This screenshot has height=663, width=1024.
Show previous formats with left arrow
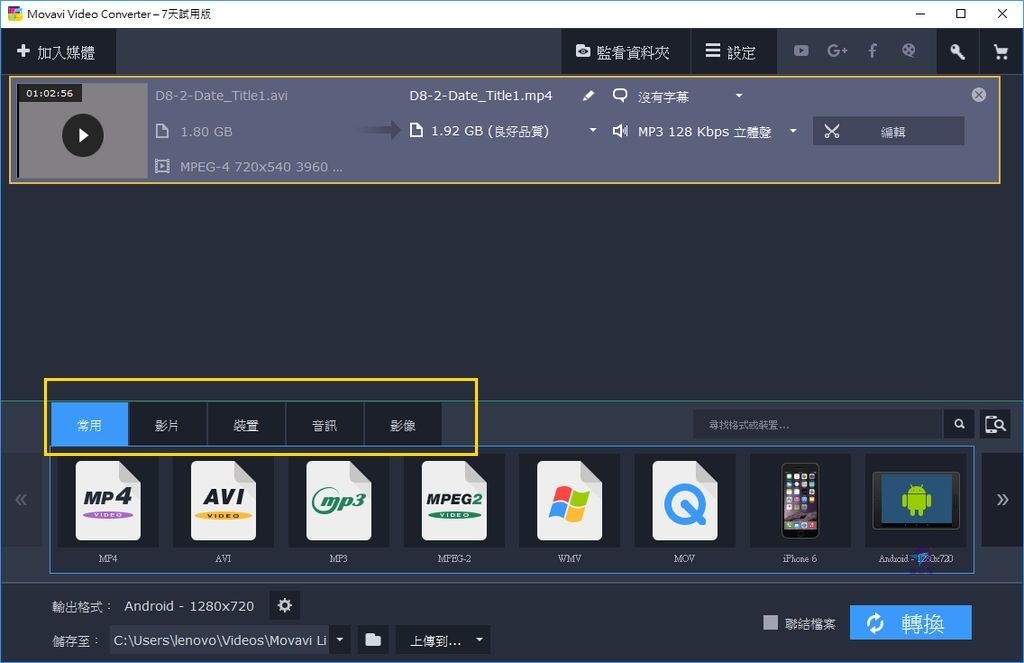click(x=21, y=500)
